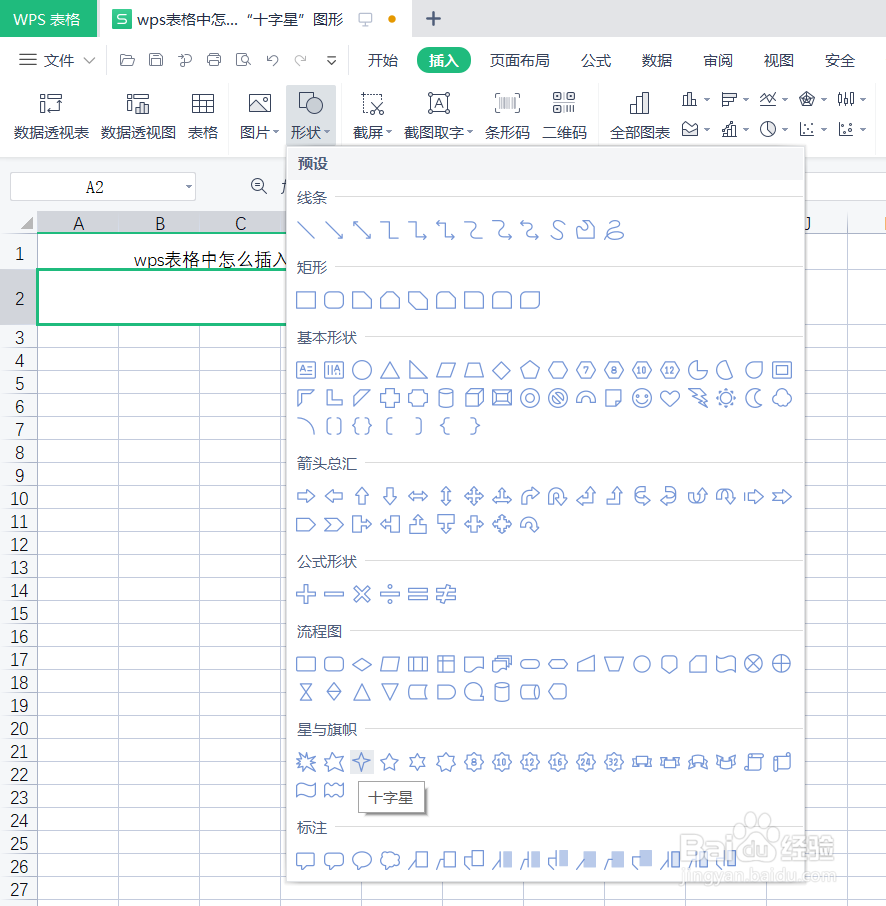
Task: Select the right arrow shape
Action: [306, 496]
